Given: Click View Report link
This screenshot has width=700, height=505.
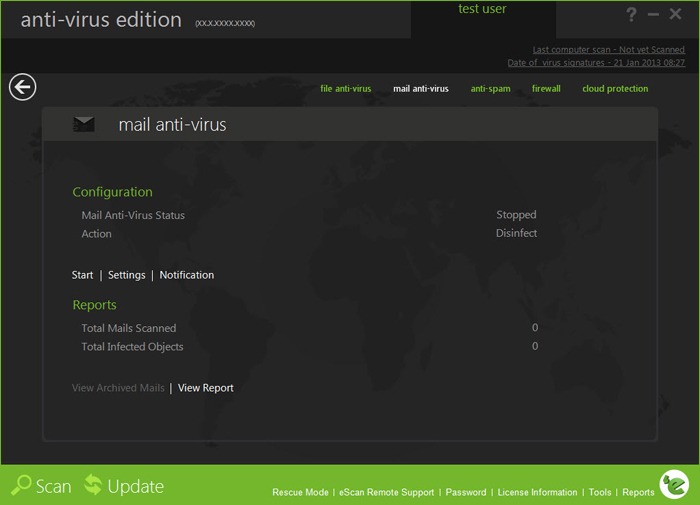Looking at the screenshot, I should coord(205,388).
